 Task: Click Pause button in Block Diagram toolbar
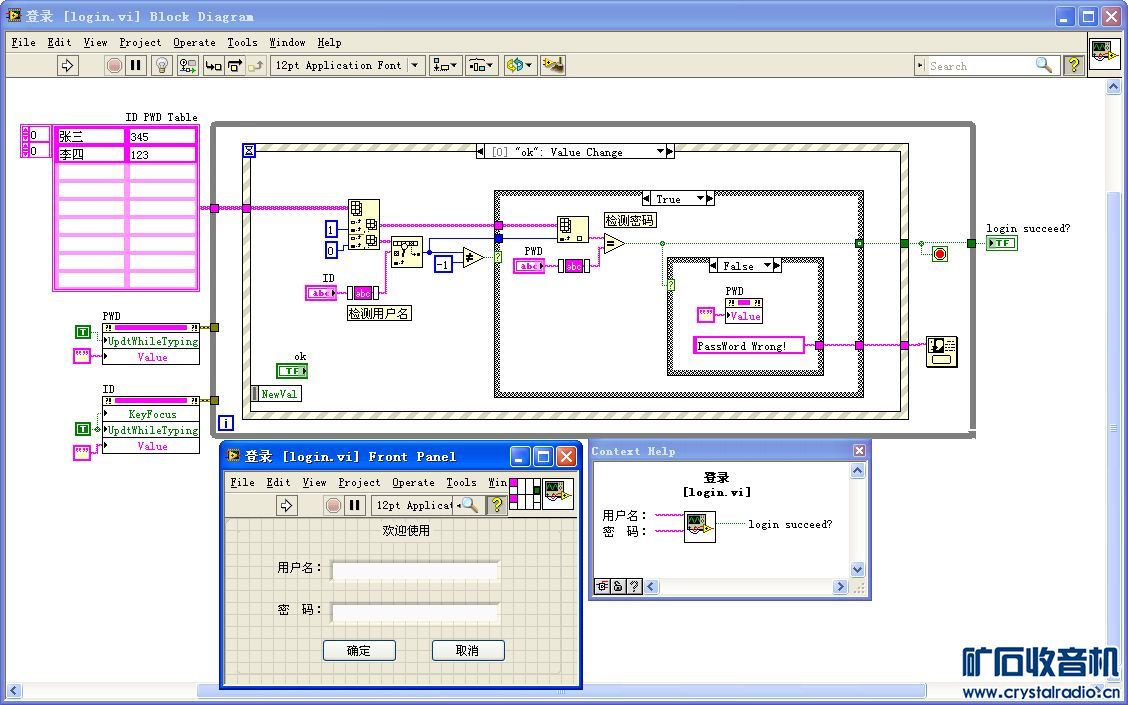pyautogui.click(x=135, y=65)
